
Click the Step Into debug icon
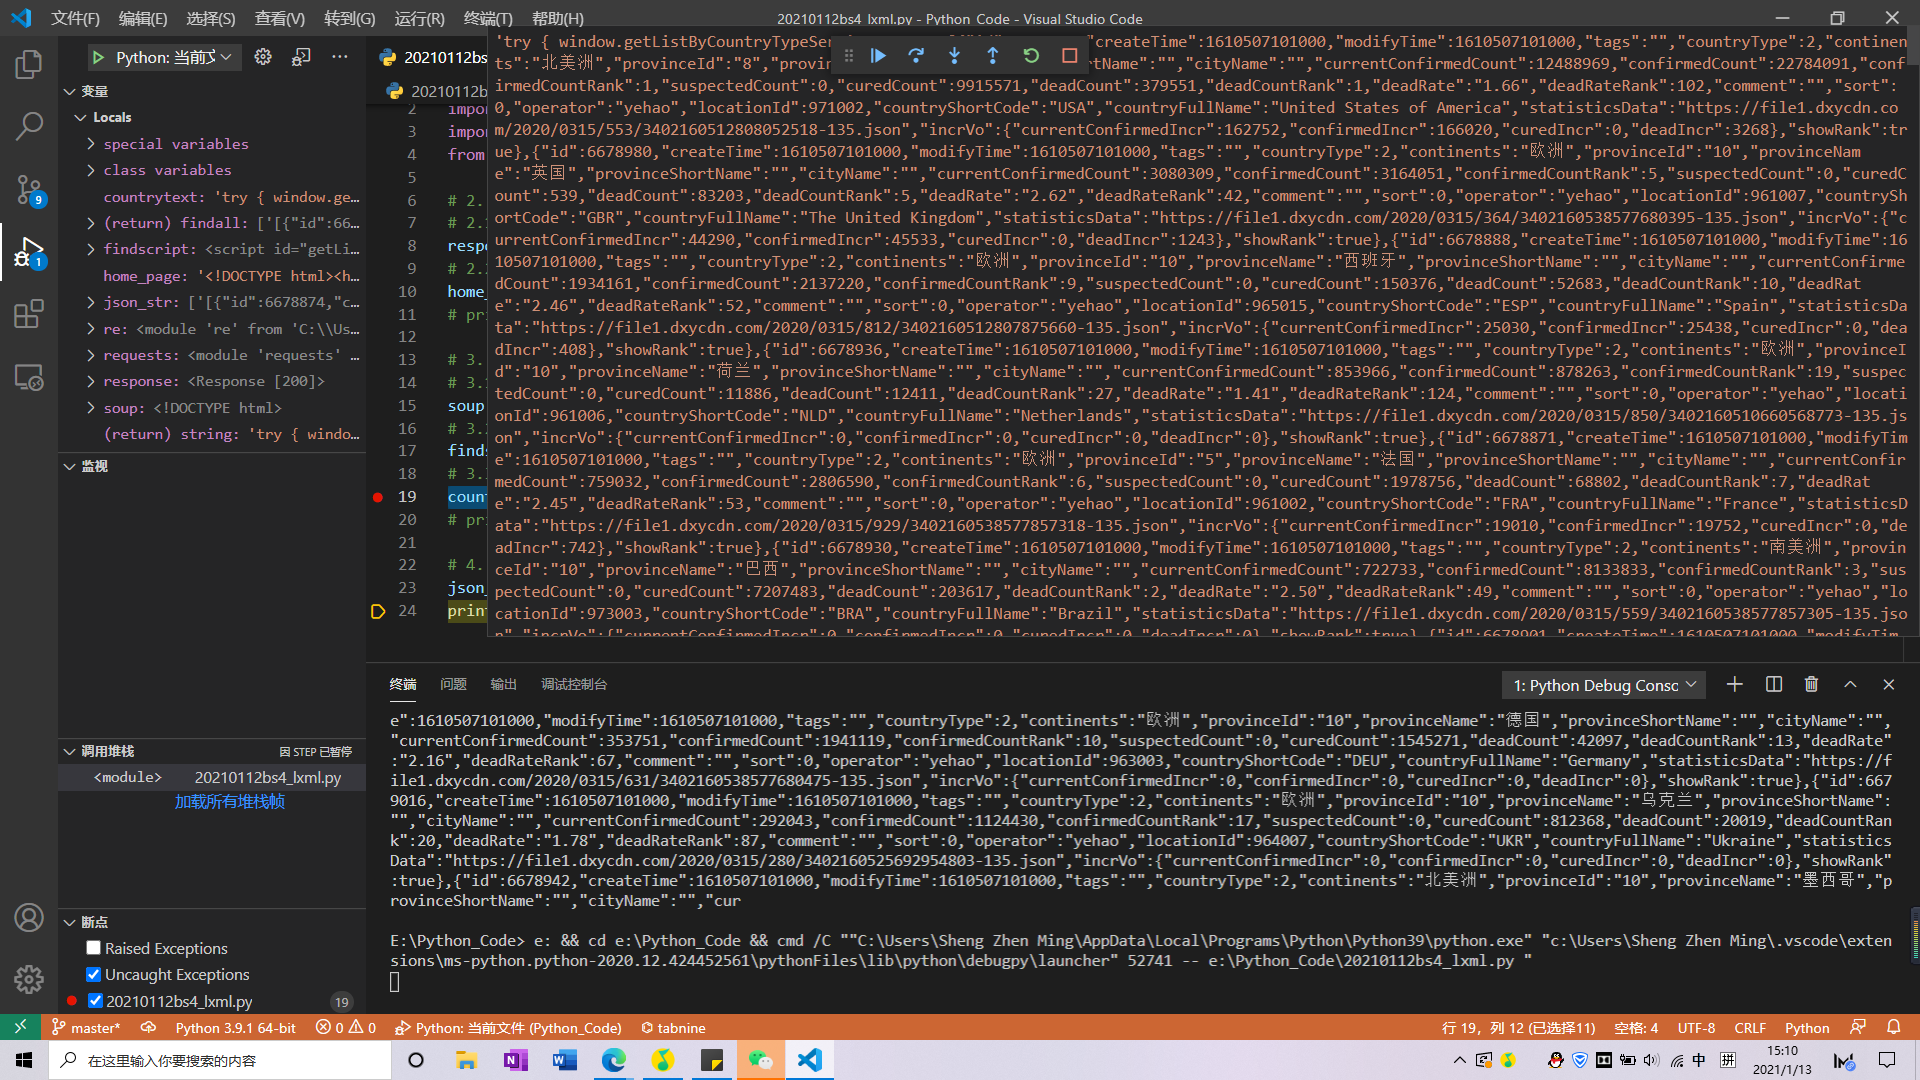[x=954, y=56]
